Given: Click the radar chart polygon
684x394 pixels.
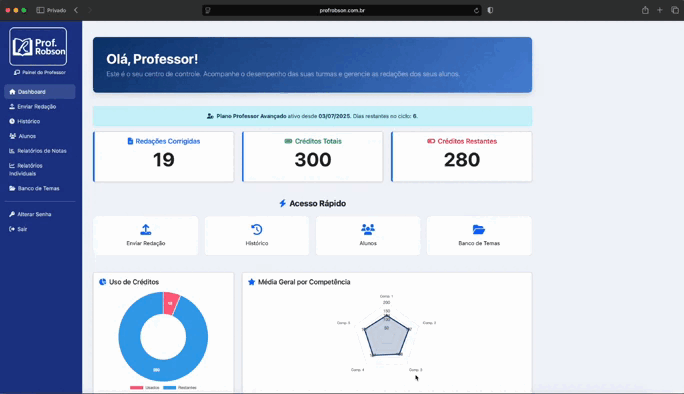Looking at the screenshot, I should [386, 337].
